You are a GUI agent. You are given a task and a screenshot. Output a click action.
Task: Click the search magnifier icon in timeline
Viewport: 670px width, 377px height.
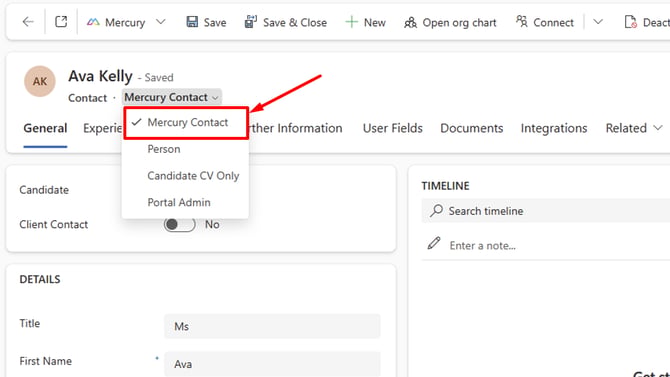pyautogui.click(x=436, y=210)
